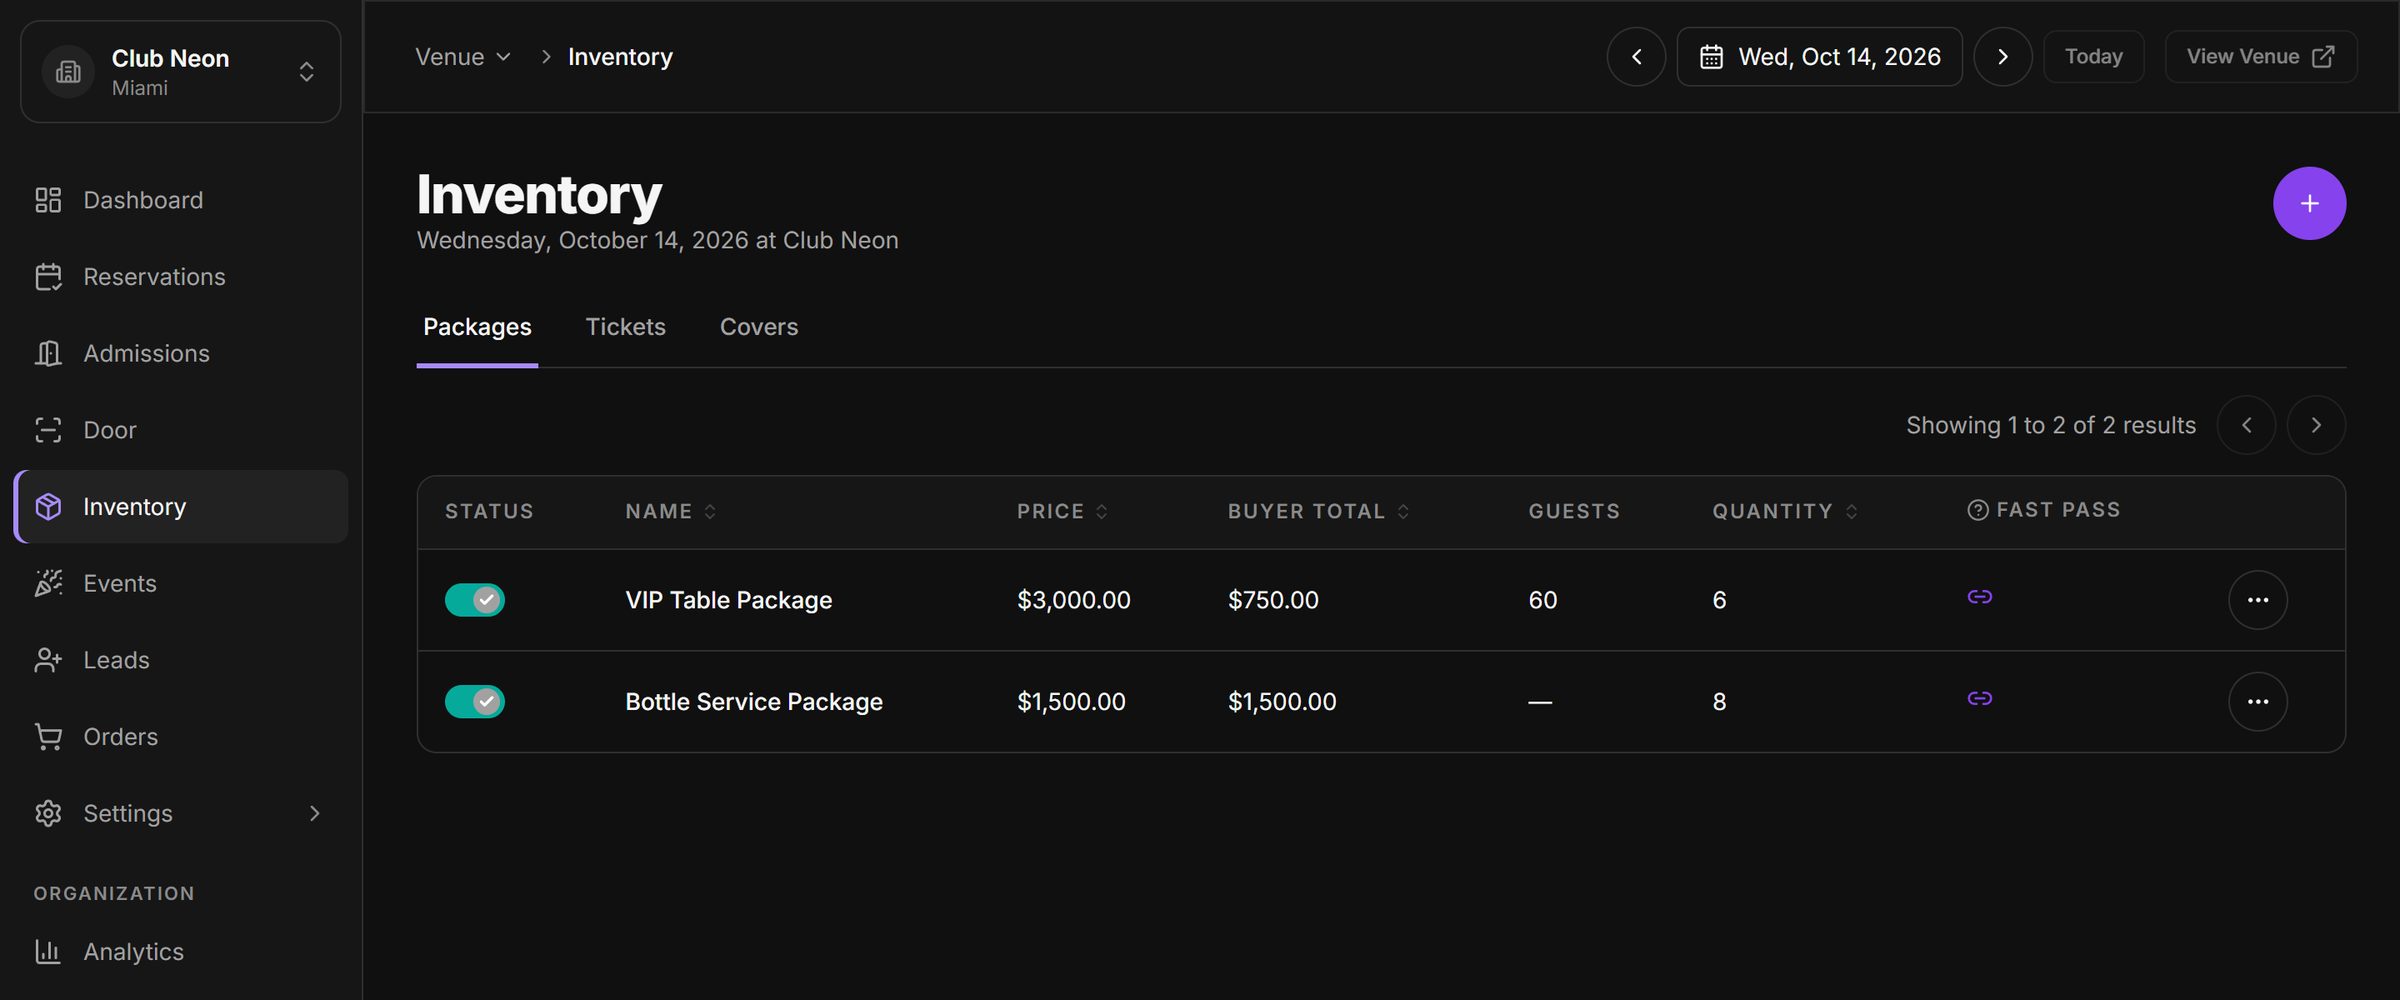Click the $3,000.00 price cell
The height and width of the screenshot is (1000, 2400).
pos(1074,600)
